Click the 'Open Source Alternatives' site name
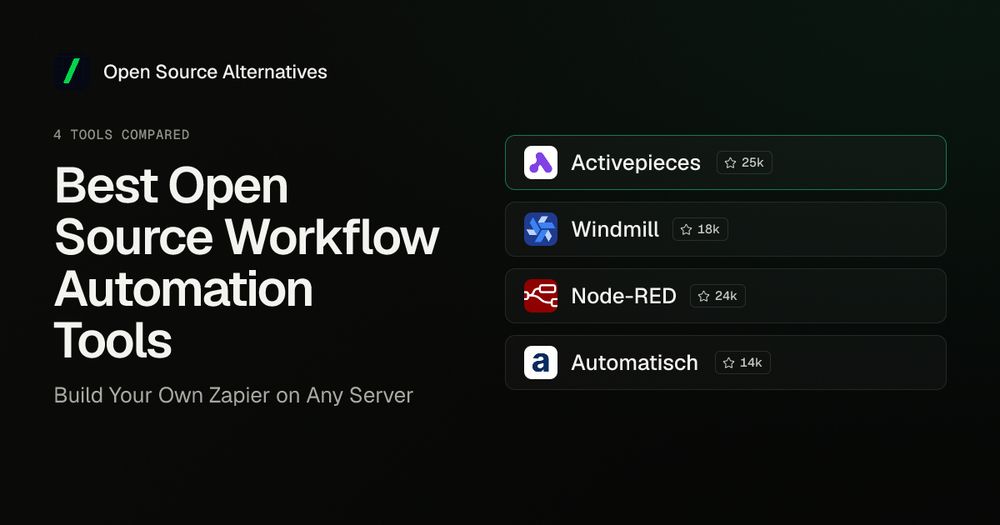The height and width of the screenshot is (525, 1000). pyautogui.click(x=215, y=72)
